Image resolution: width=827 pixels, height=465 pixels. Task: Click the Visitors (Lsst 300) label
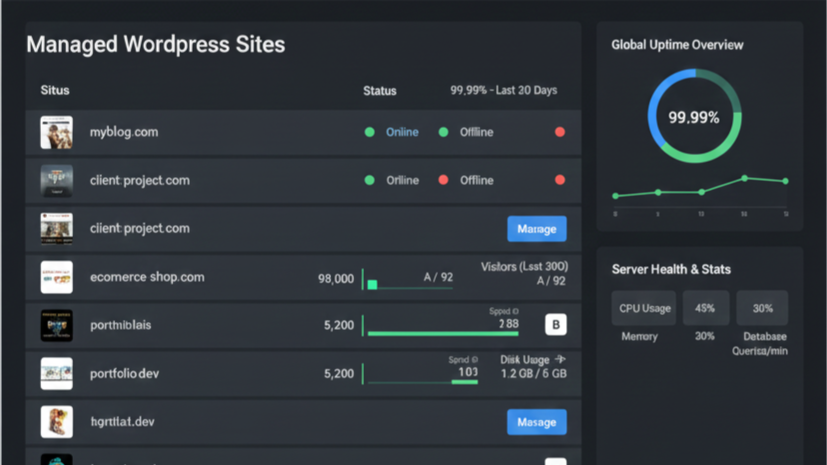[524, 267]
